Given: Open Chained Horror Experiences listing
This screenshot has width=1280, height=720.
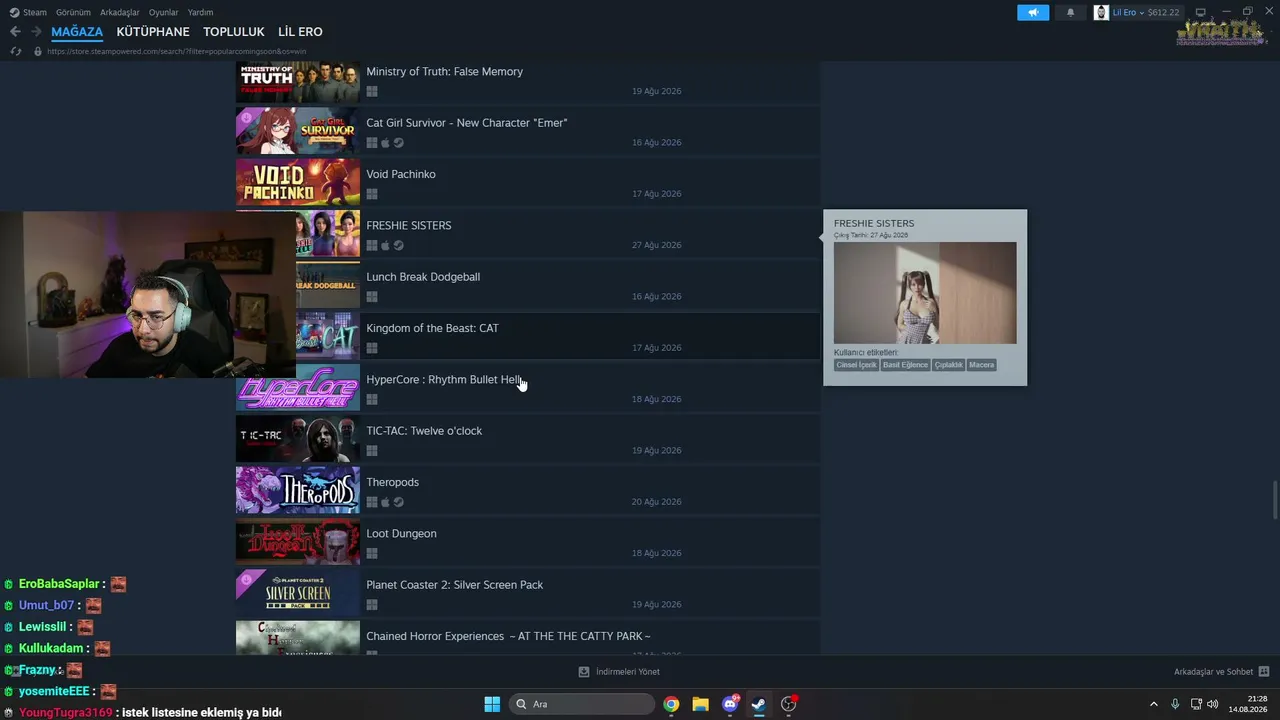Looking at the screenshot, I should (x=528, y=638).
